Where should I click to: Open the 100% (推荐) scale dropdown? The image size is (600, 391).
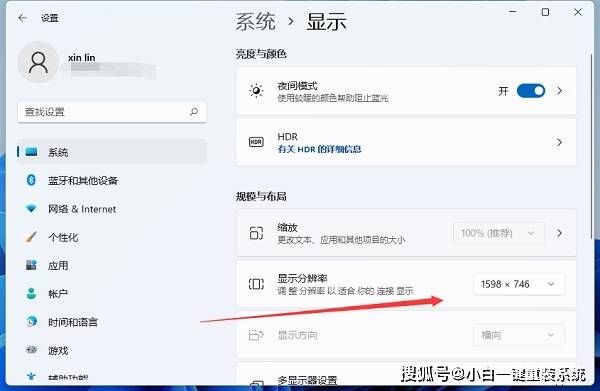499,233
